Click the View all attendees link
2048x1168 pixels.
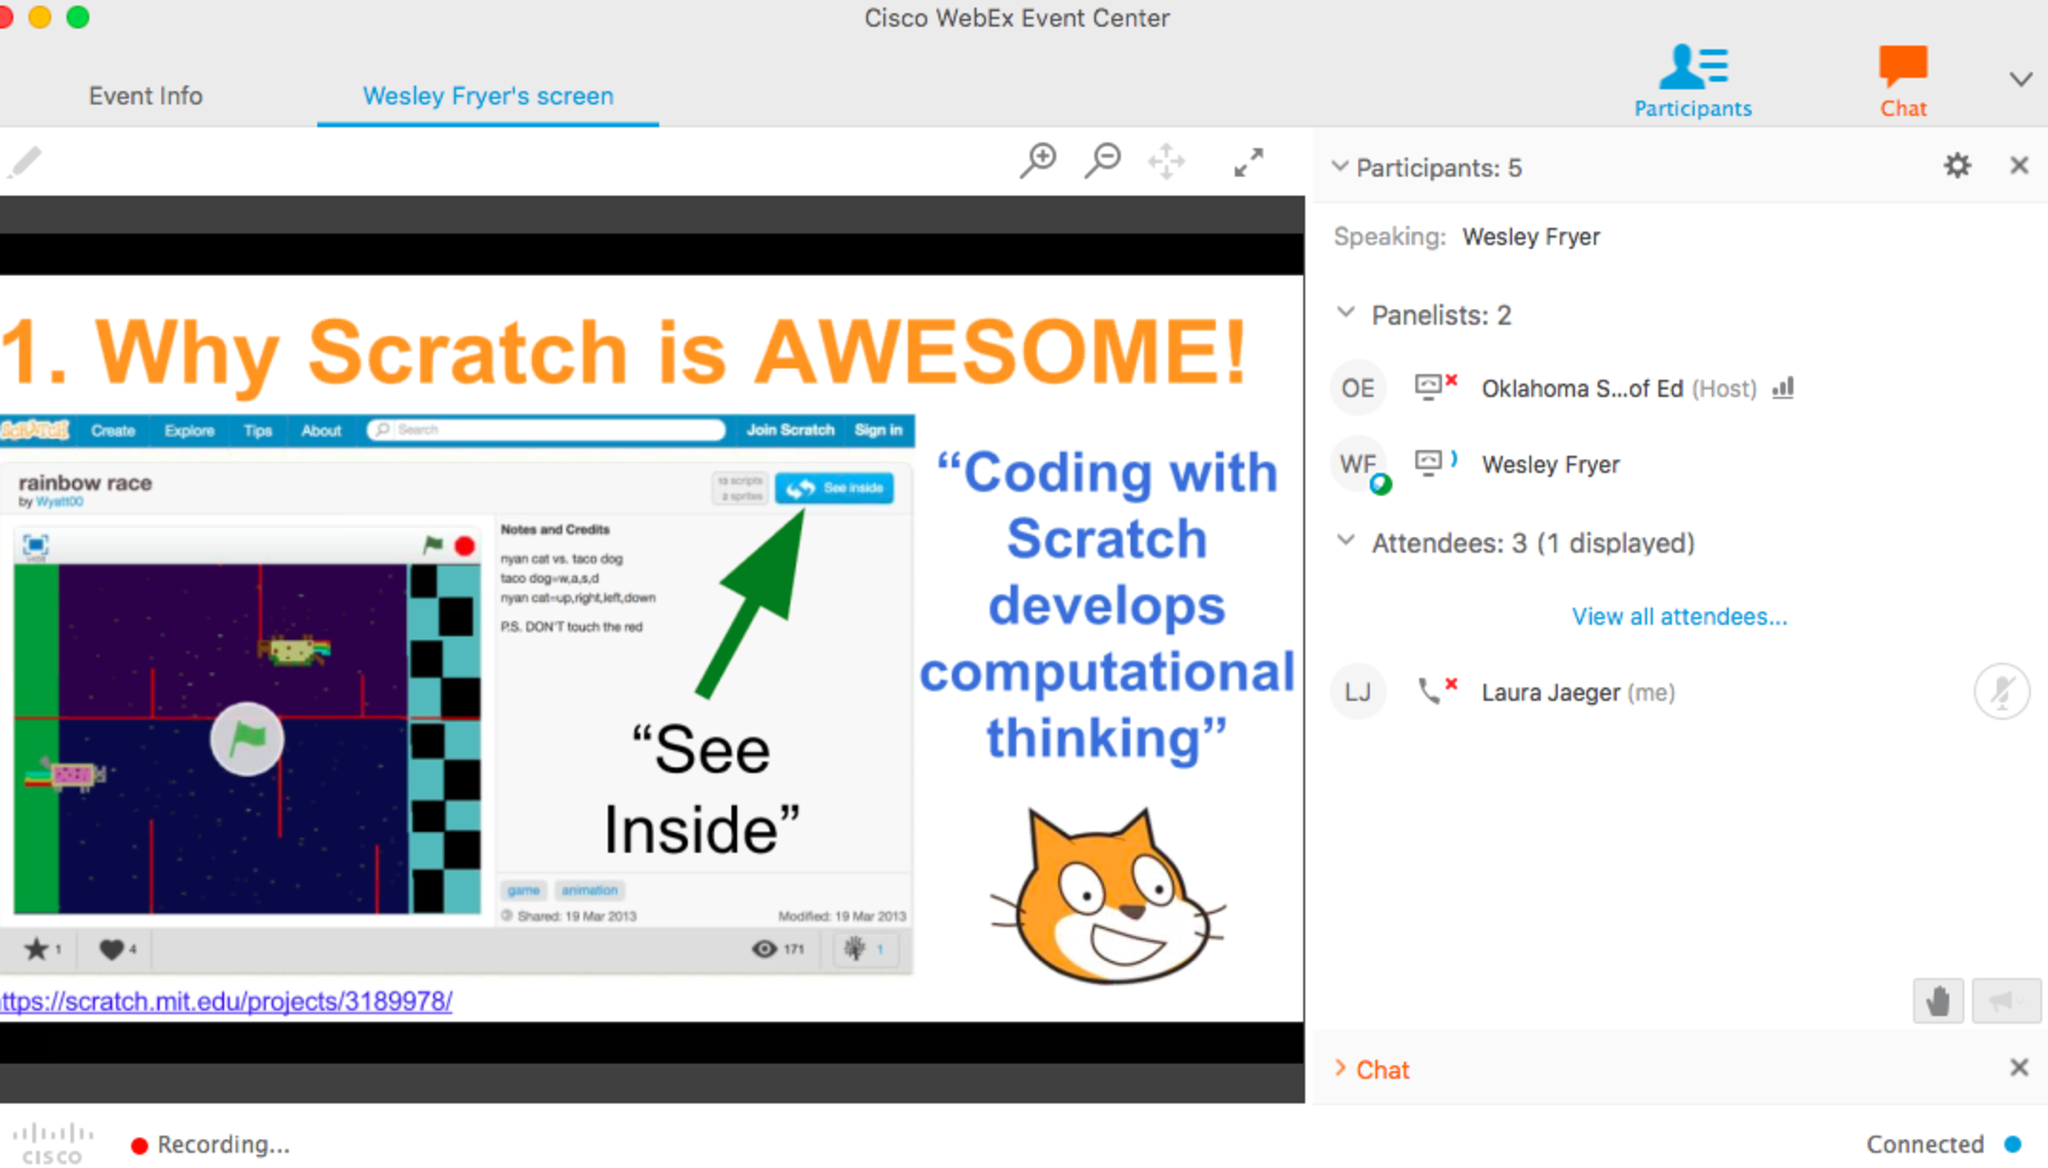(1679, 617)
